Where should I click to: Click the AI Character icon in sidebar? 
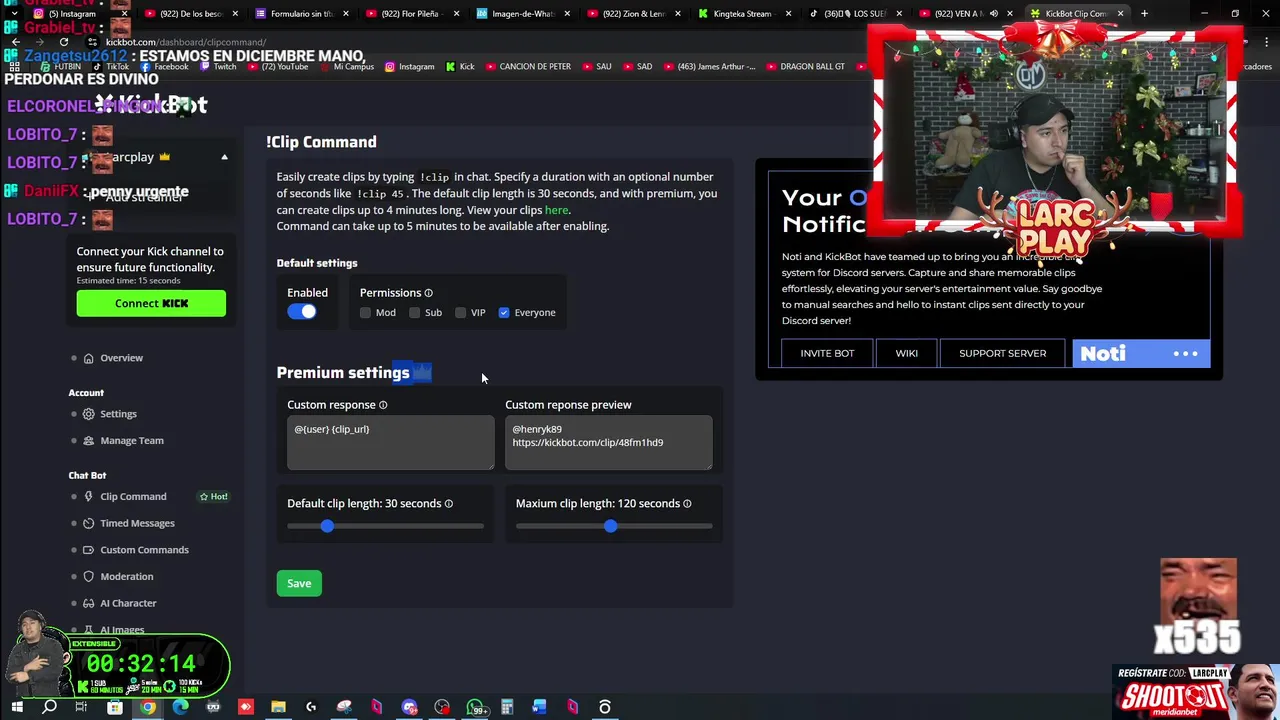click(89, 604)
